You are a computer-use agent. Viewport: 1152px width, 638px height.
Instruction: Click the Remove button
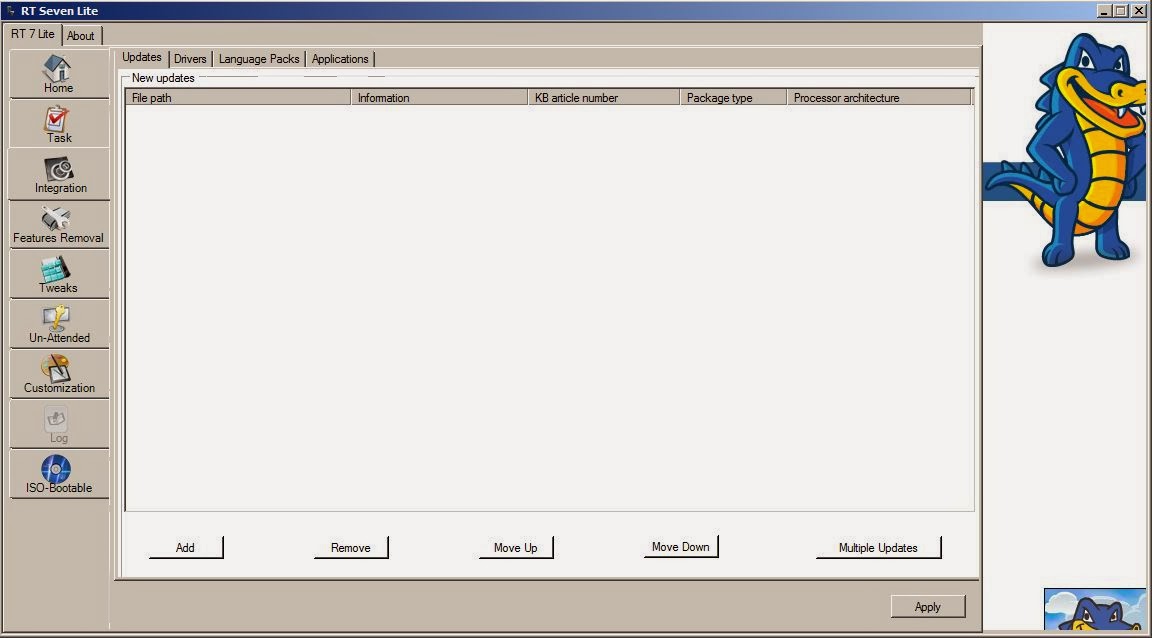tap(351, 548)
